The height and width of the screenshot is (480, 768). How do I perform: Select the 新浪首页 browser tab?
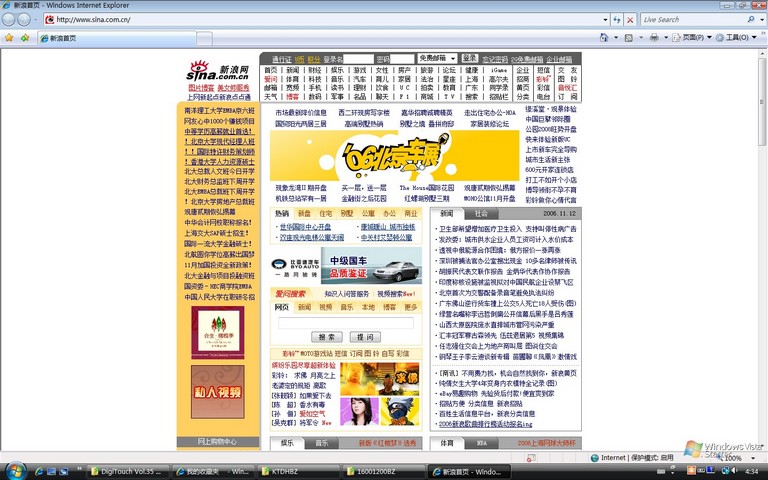118,38
